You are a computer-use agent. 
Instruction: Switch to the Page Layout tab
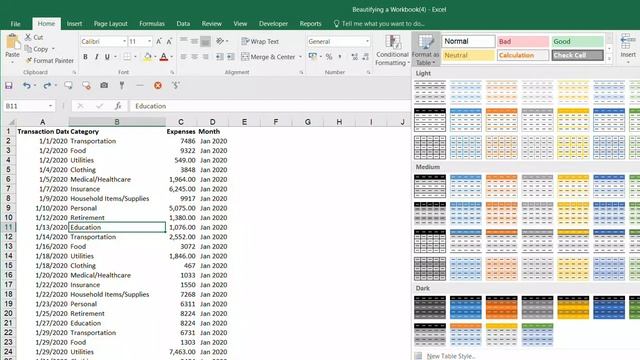(x=111, y=24)
